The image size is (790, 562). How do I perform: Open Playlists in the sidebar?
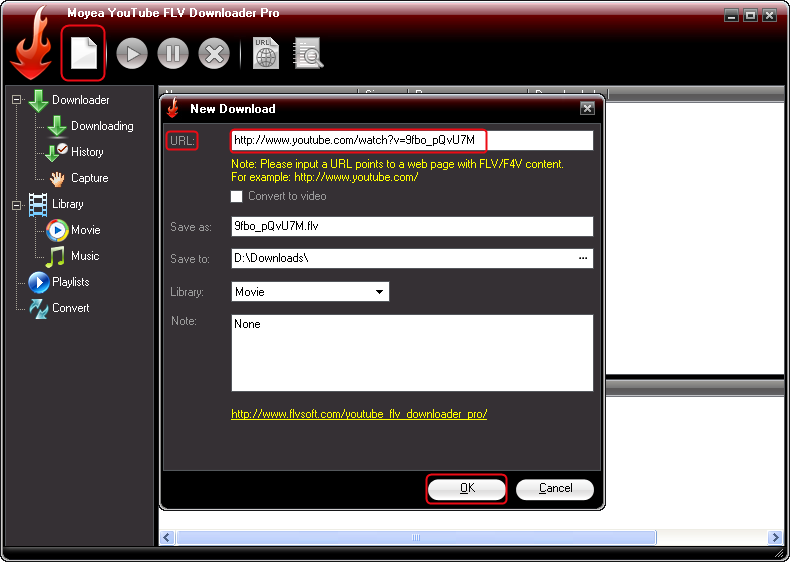(x=71, y=282)
